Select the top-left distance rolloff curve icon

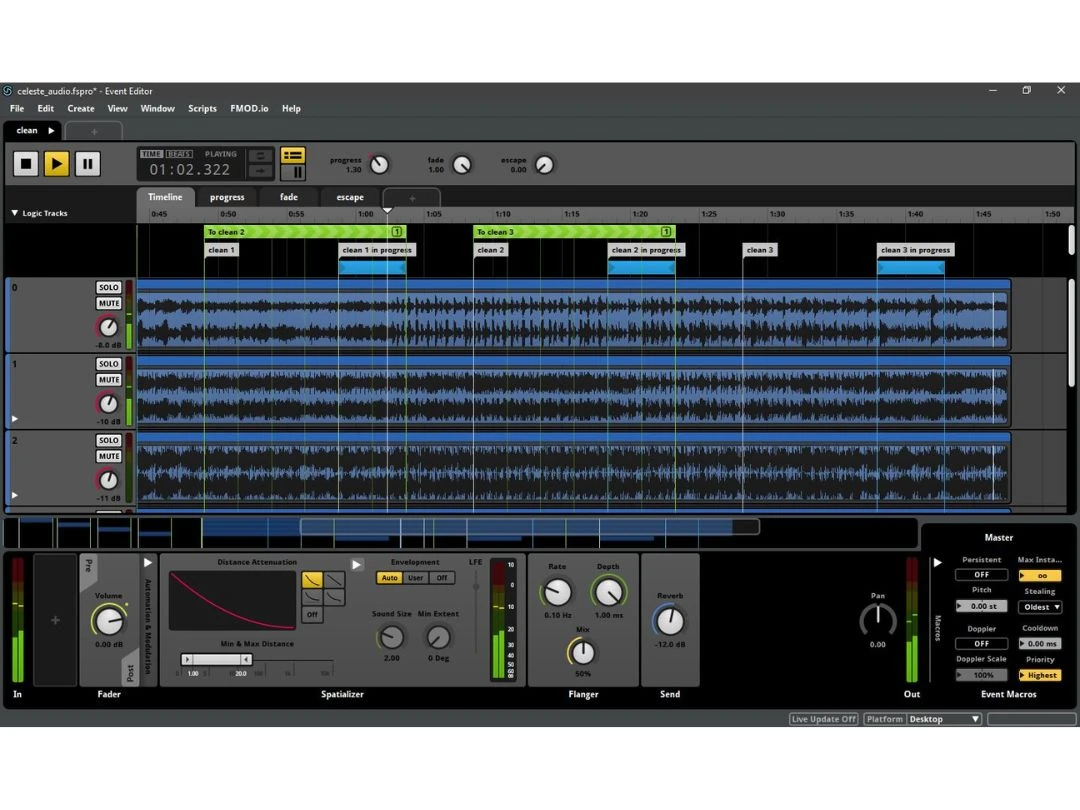click(312, 579)
